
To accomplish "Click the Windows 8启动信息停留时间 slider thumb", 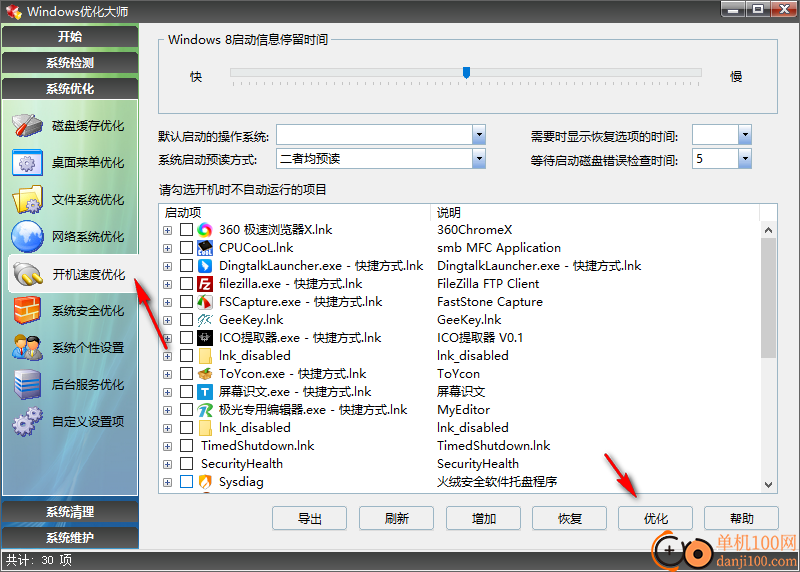I will click(466, 72).
